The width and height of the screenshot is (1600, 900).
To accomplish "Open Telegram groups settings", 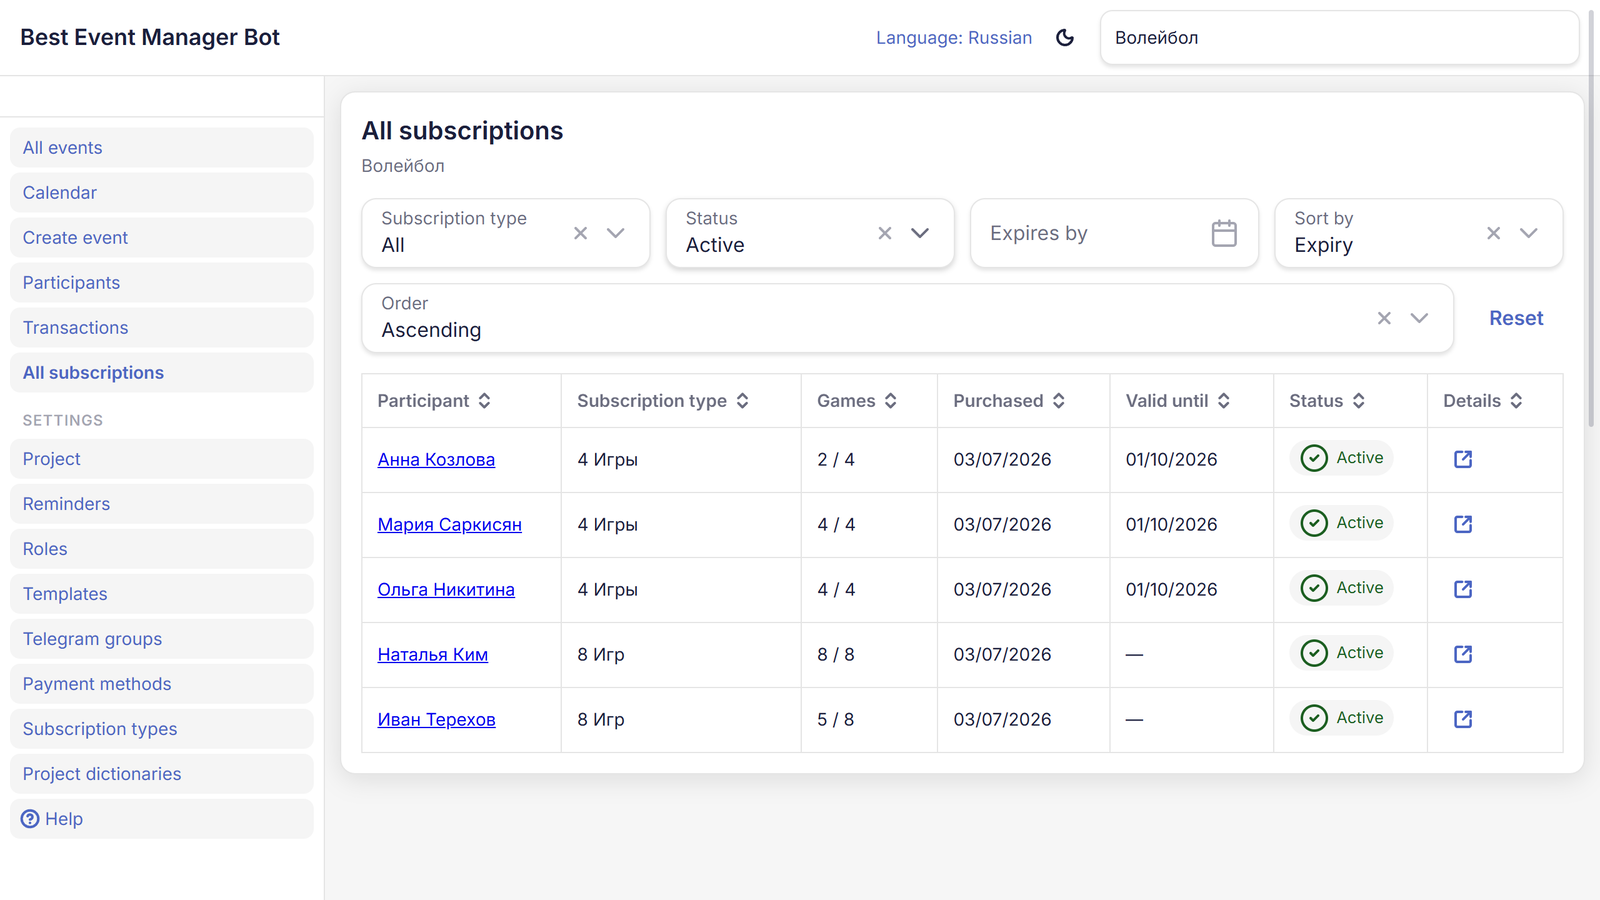I will [x=162, y=639].
